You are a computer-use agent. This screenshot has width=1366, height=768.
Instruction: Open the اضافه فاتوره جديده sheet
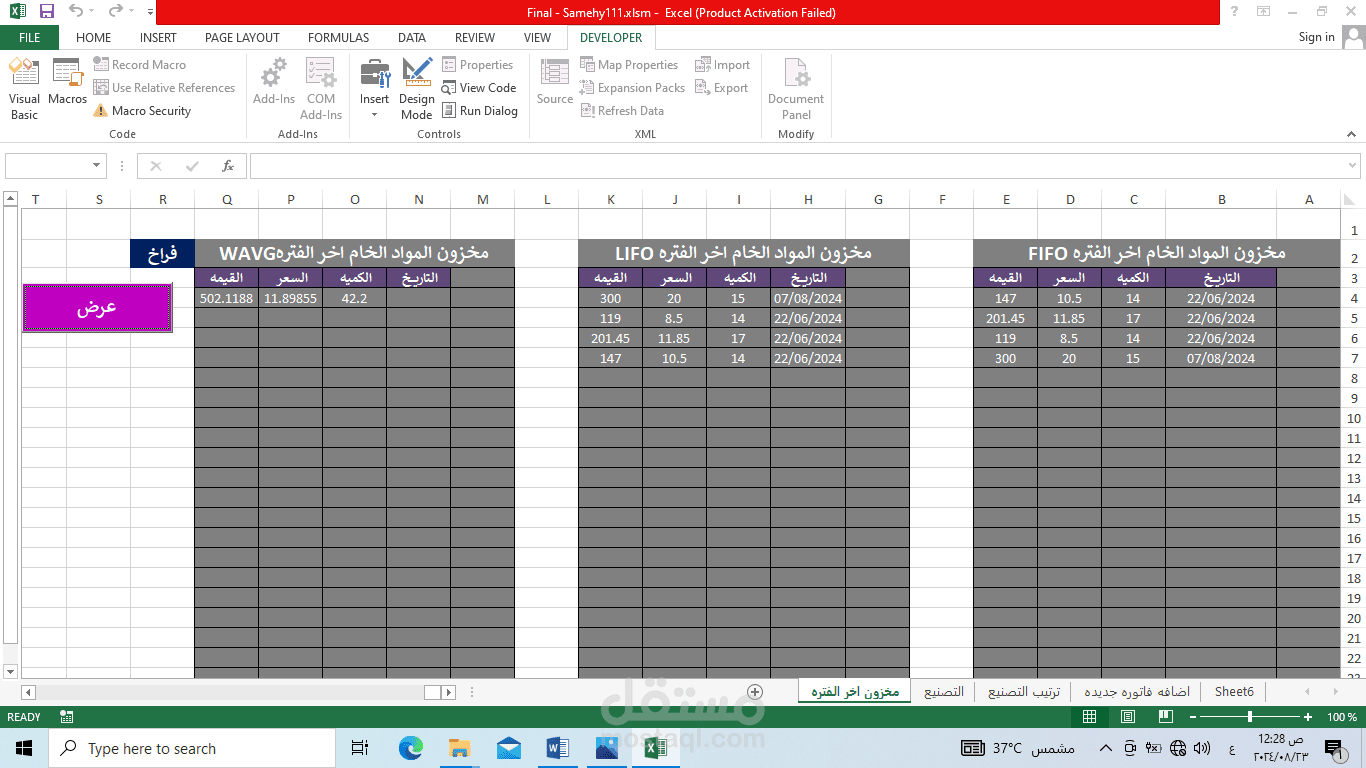pos(1136,691)
